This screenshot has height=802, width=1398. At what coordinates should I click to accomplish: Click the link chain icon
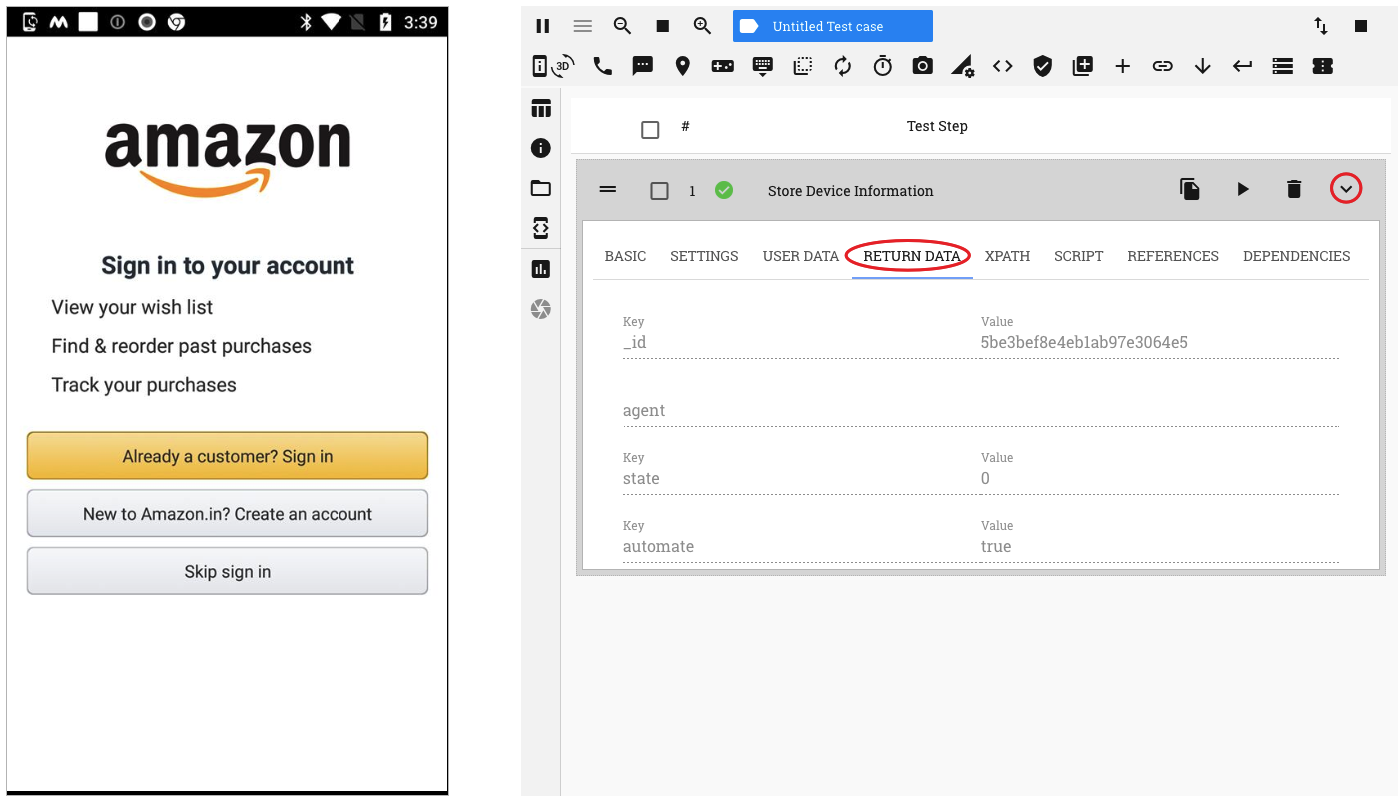(x=1163, y=66)
